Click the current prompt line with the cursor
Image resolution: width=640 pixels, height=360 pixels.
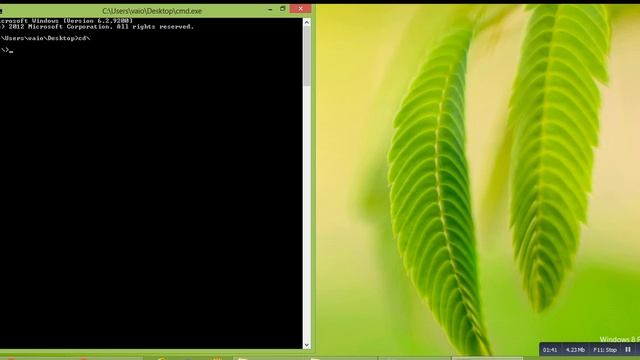point(7,50)
